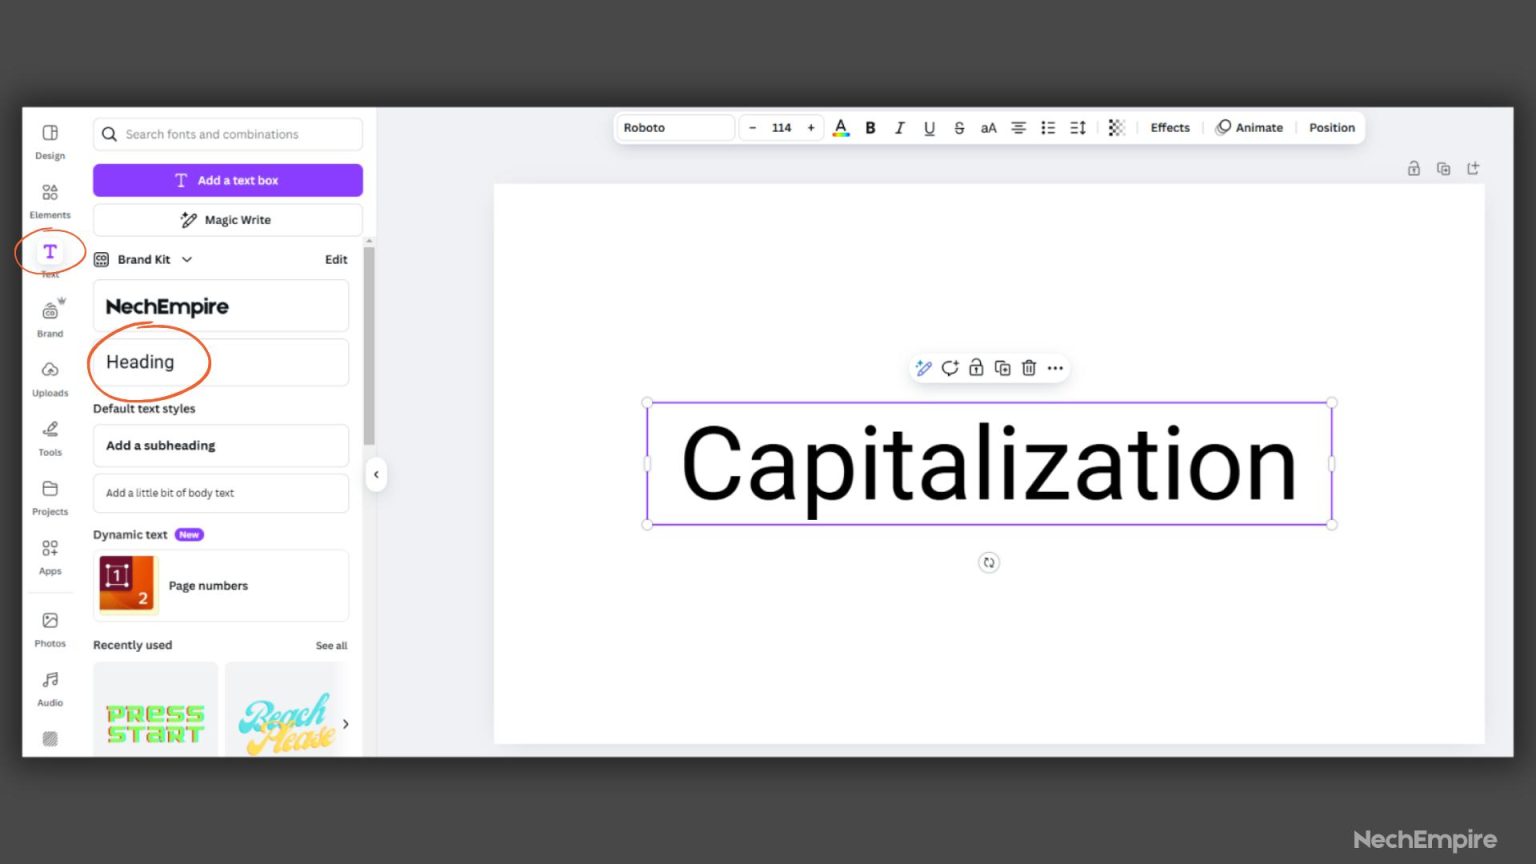Collapse the side panel with the chevron
This screenshot has width=1536, height=864.
click(x=376, y=475)
